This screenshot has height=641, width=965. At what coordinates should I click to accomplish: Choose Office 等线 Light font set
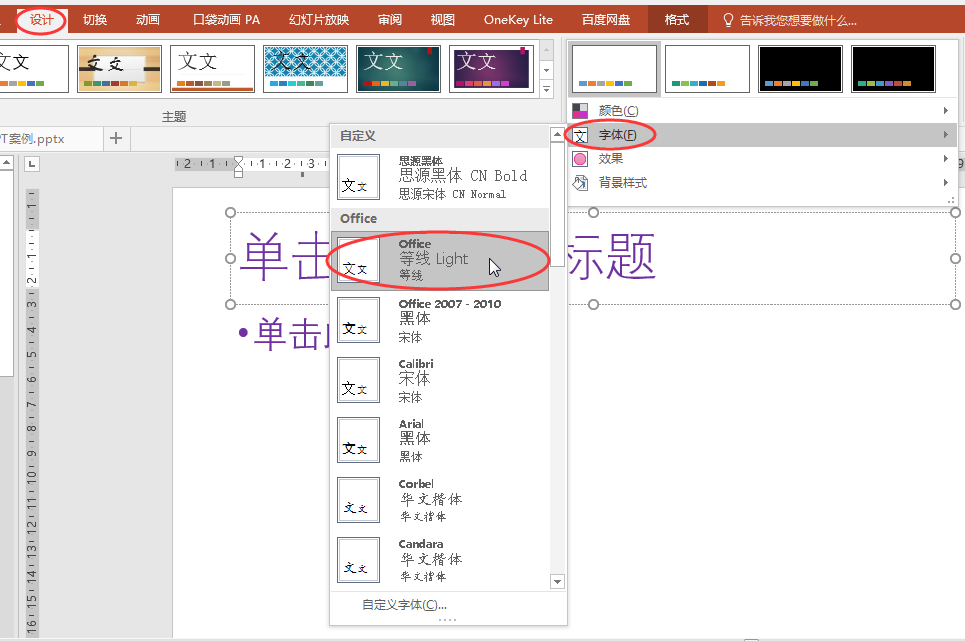(439, 260)
